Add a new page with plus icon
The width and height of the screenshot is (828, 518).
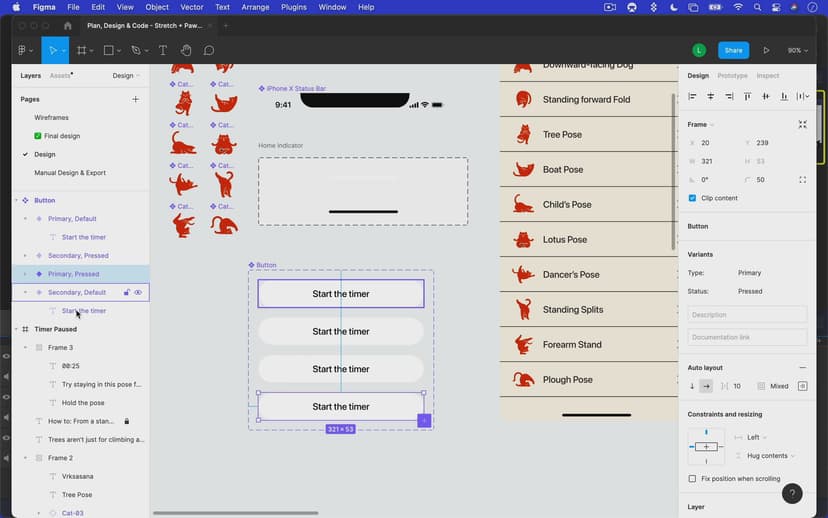click(x=136, y=99)
